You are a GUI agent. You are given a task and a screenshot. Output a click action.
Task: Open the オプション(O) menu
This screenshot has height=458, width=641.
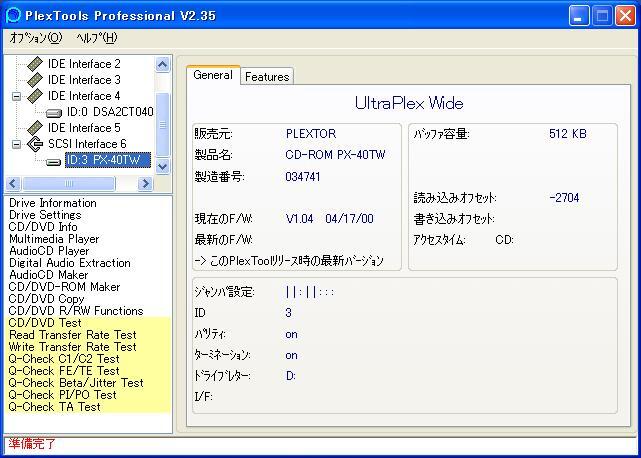36,38
